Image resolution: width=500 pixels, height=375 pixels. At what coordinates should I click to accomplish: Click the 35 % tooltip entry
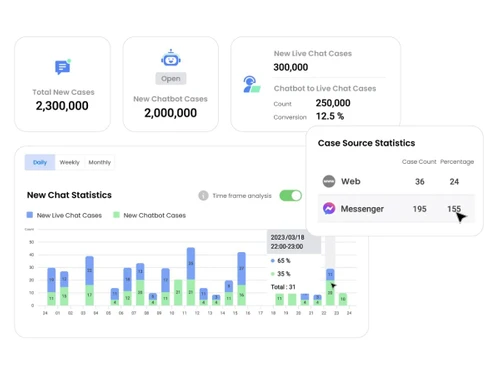click(x=281, y=274)
